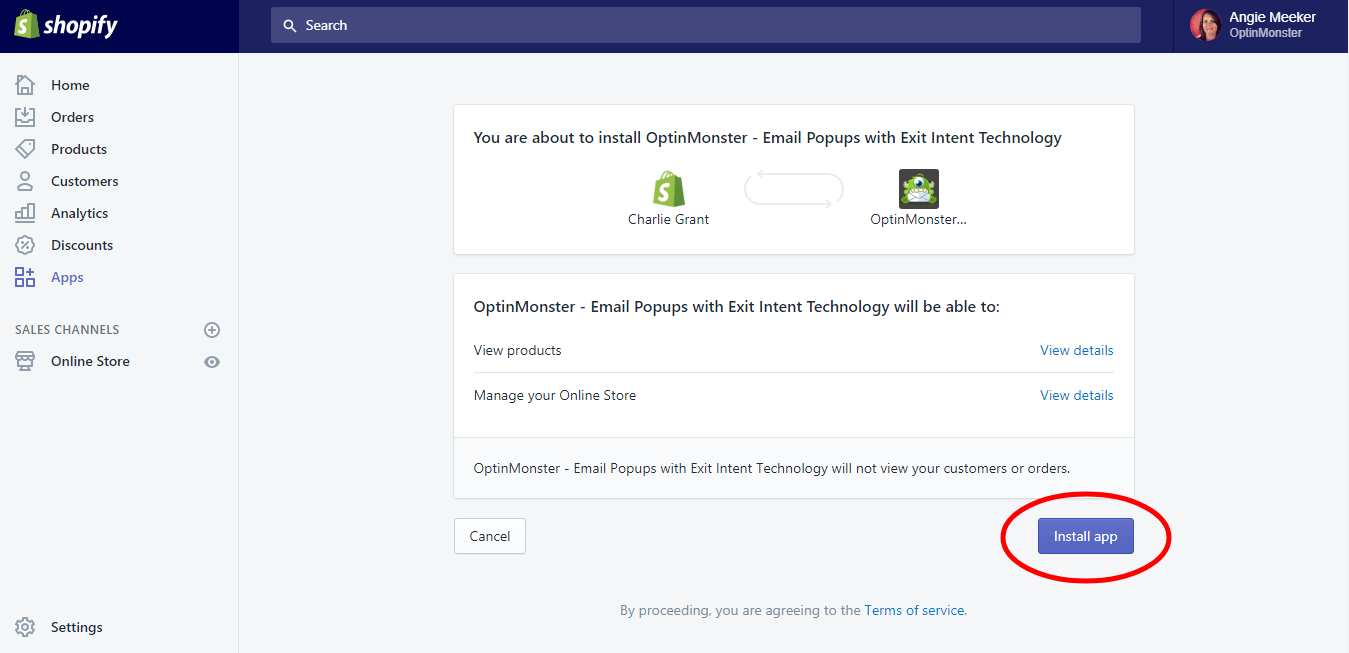1349x653 pixels.
Task: Open Settings at the sidebar bottom
Action: point(77,627)
